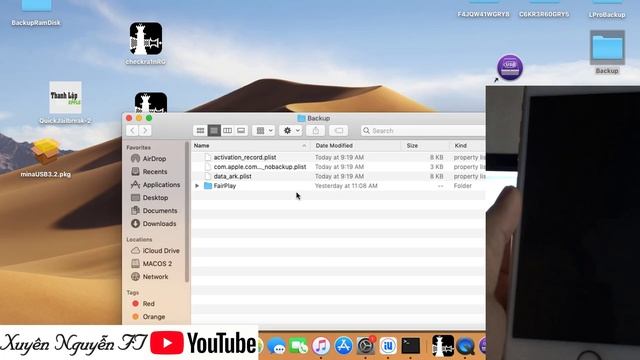640x360 pixels.
Task: Select Today at 9:19 AM date of activation_record.plist
Action: click(x=339, y=157)
